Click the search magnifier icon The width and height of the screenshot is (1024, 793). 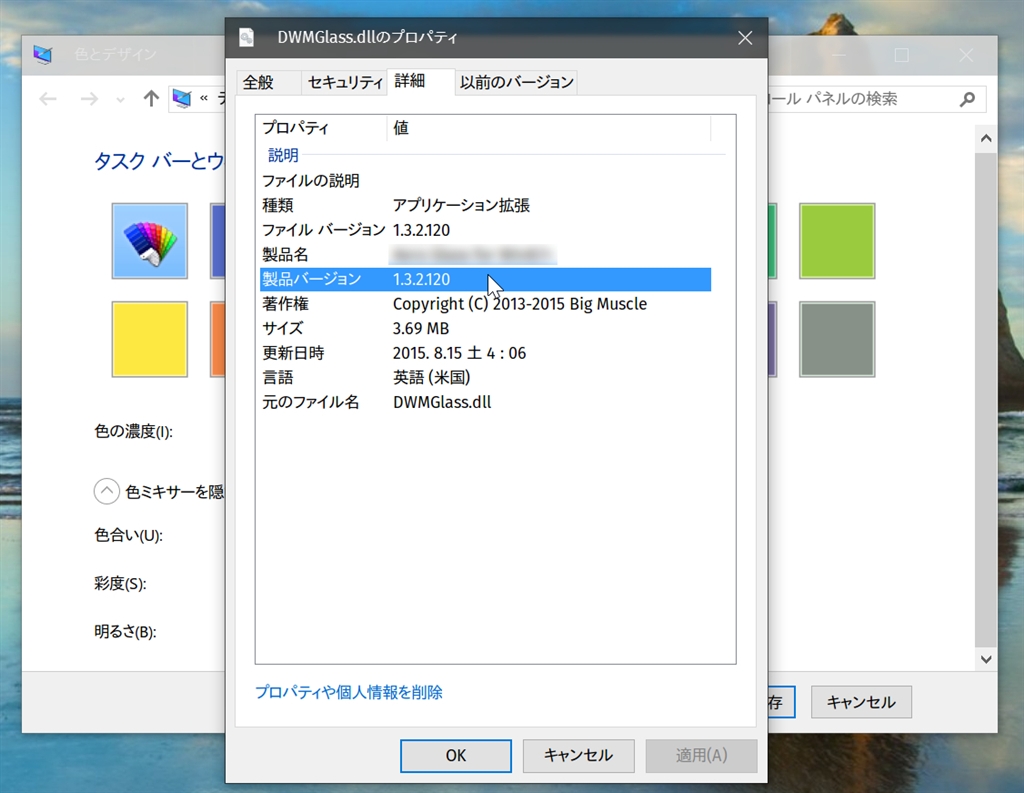(968, 99)
